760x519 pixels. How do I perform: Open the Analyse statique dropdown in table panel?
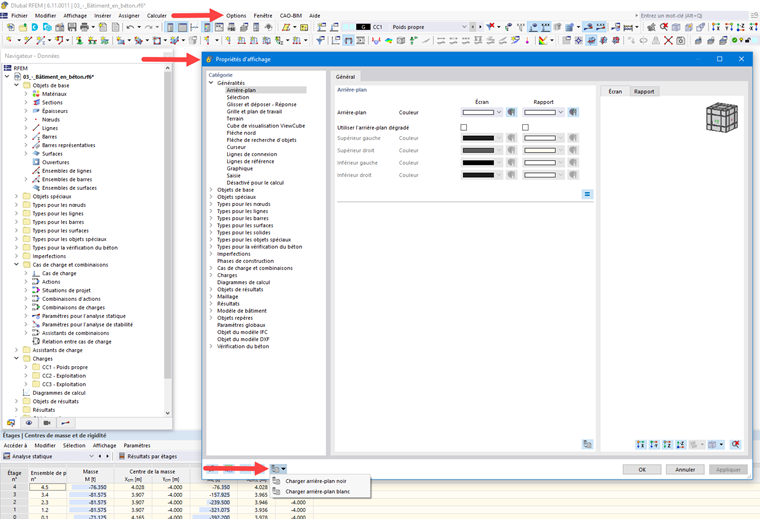click(x=92, y=456)
